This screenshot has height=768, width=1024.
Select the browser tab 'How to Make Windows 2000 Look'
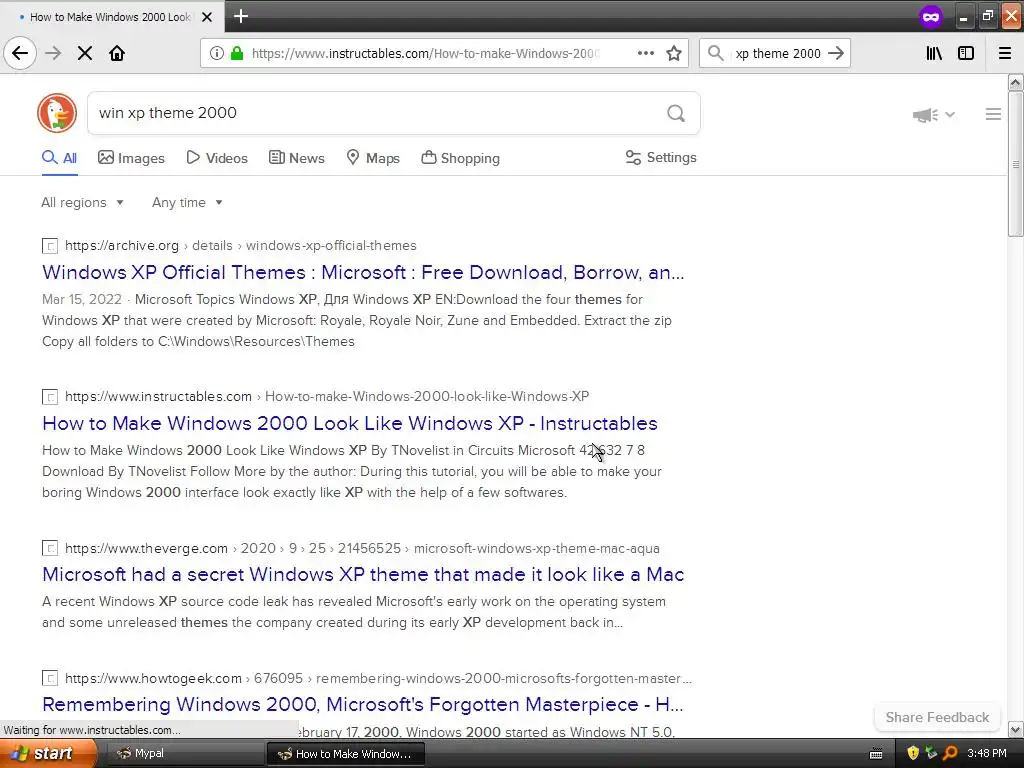click(x=112, y=17)
